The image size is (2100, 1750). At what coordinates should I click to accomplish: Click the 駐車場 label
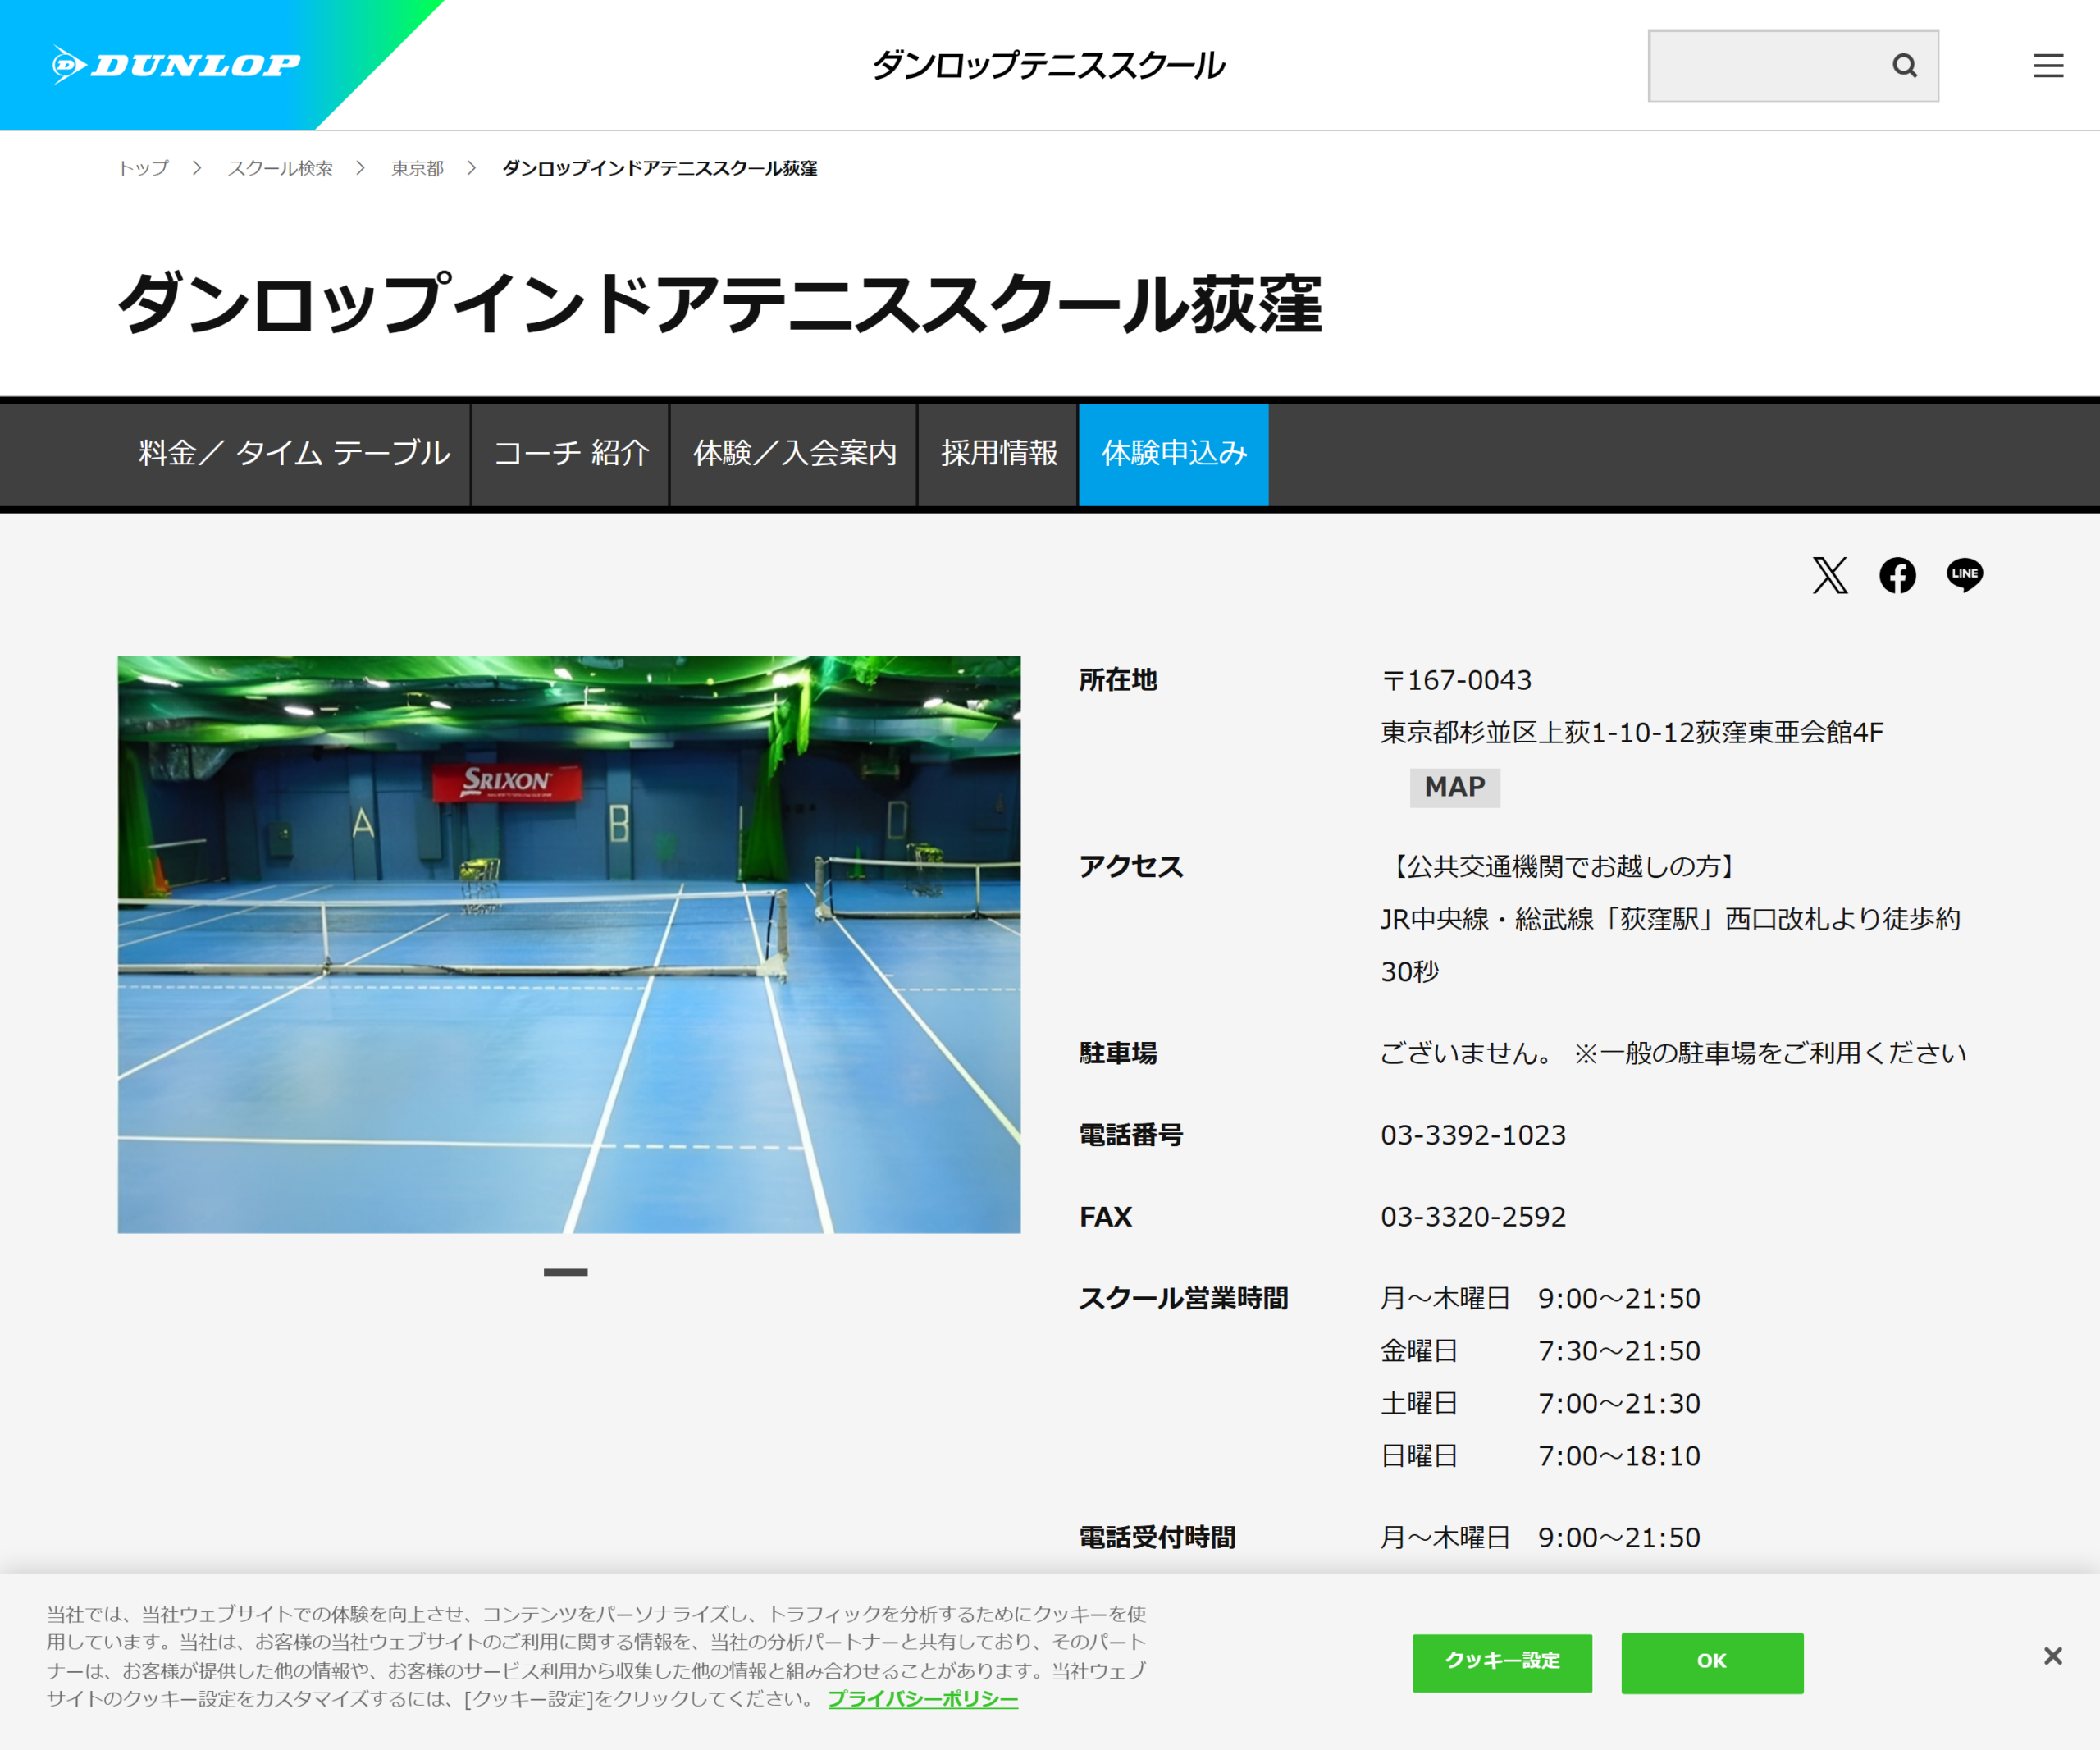click(1118, 1053)
